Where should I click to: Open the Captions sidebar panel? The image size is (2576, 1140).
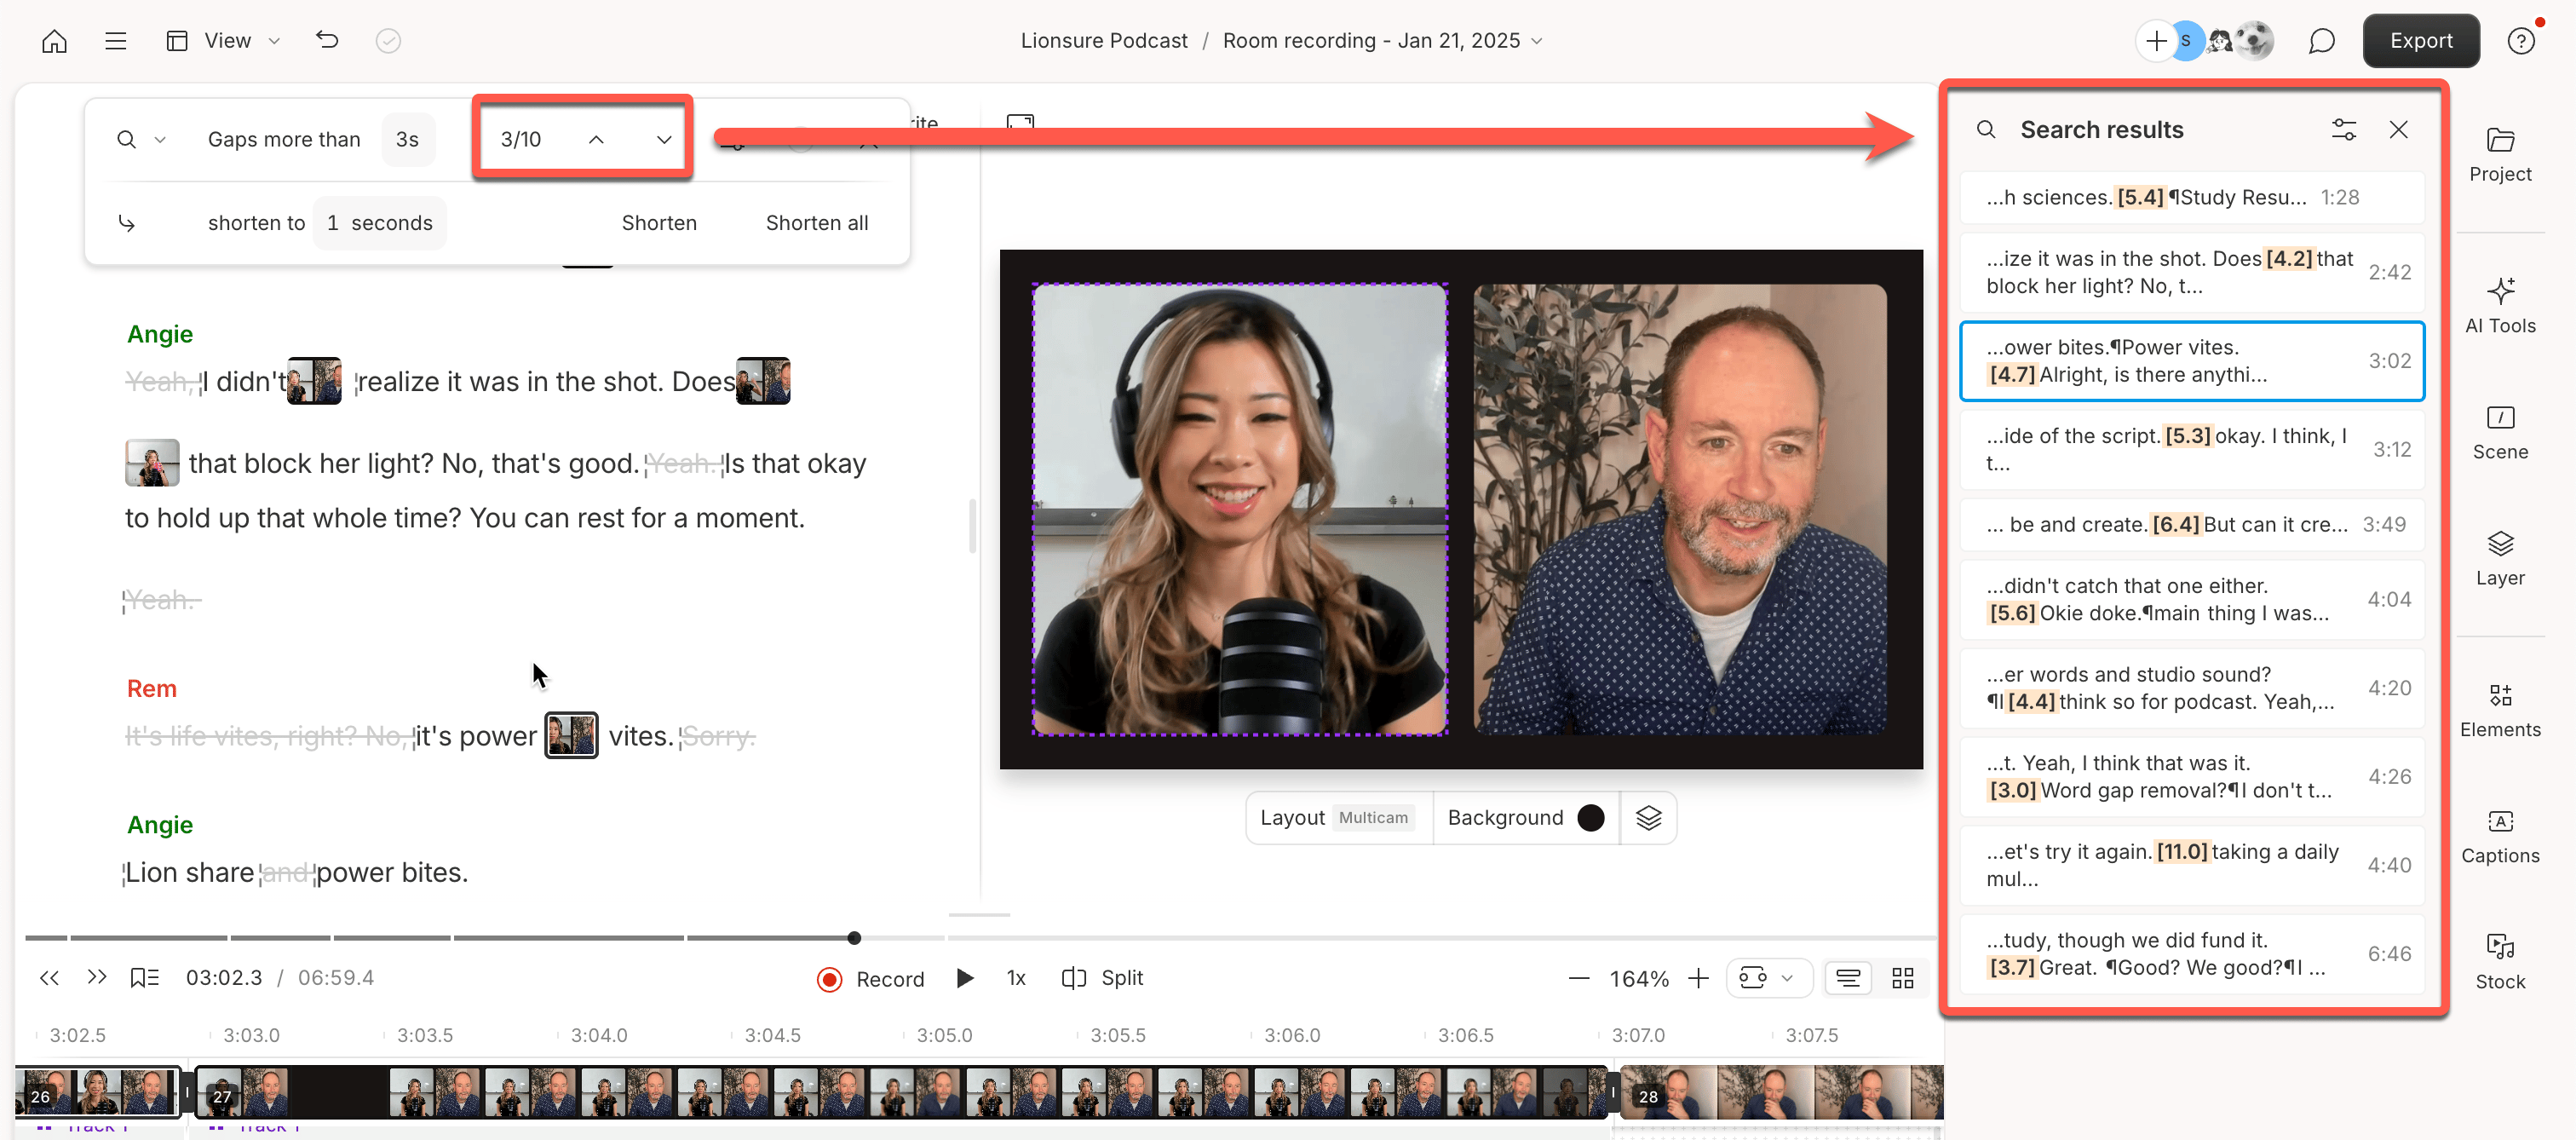(x=2499, y=837)
